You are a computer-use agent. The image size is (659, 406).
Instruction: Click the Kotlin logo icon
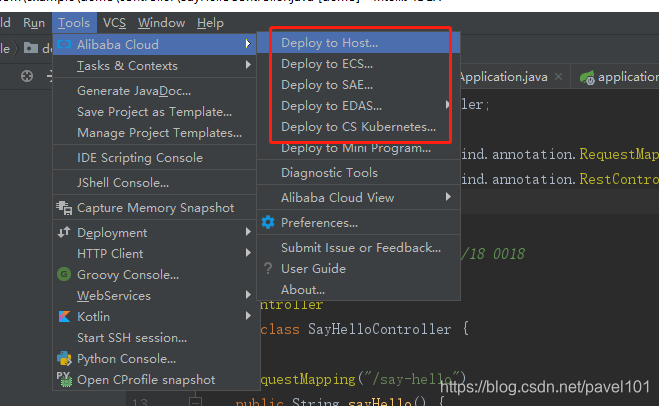(x=64, y=316)
